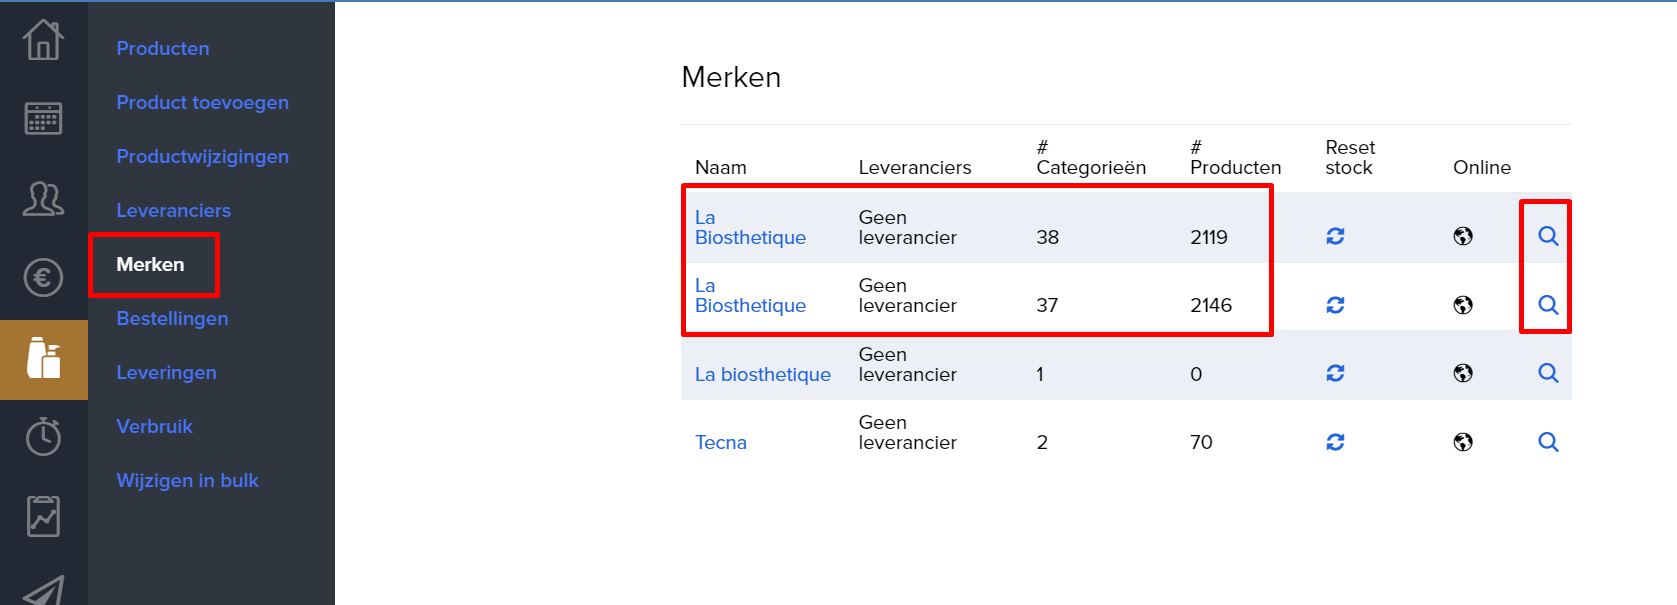Open the stopwatch icon in sidebar
1677x605 pixels.
coord(43,436)
